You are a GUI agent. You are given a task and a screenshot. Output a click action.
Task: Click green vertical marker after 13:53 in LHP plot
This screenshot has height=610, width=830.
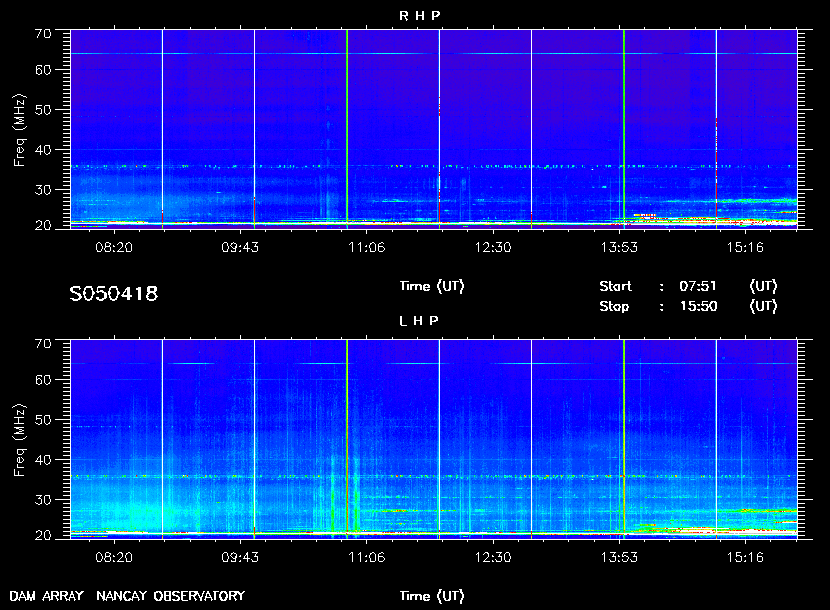click(x=624, y=439)
